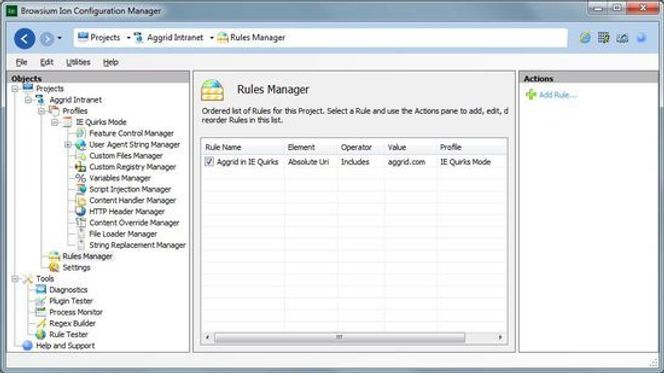664x373 pixels.
Task: Click the aggrid.com value cell
Action: click(407, 162)
